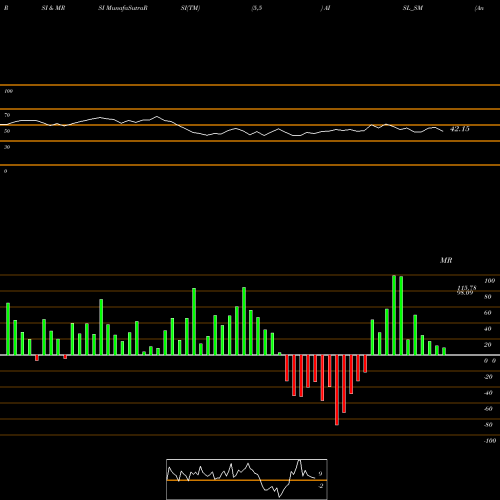Click the 'SI(TM)' header text

click(x=190, y=8)
